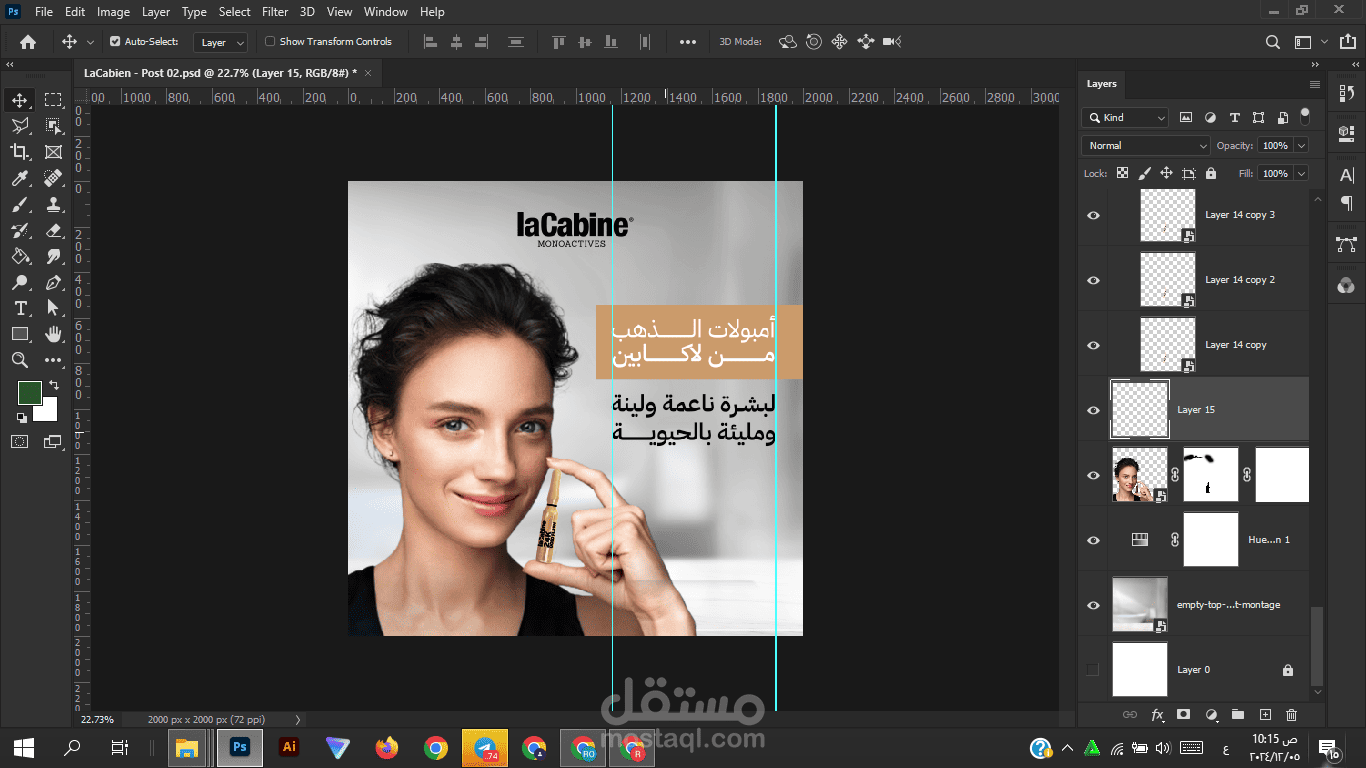
Task: Show Layer 0 by toggling visibility
Action: [1093, 670]
